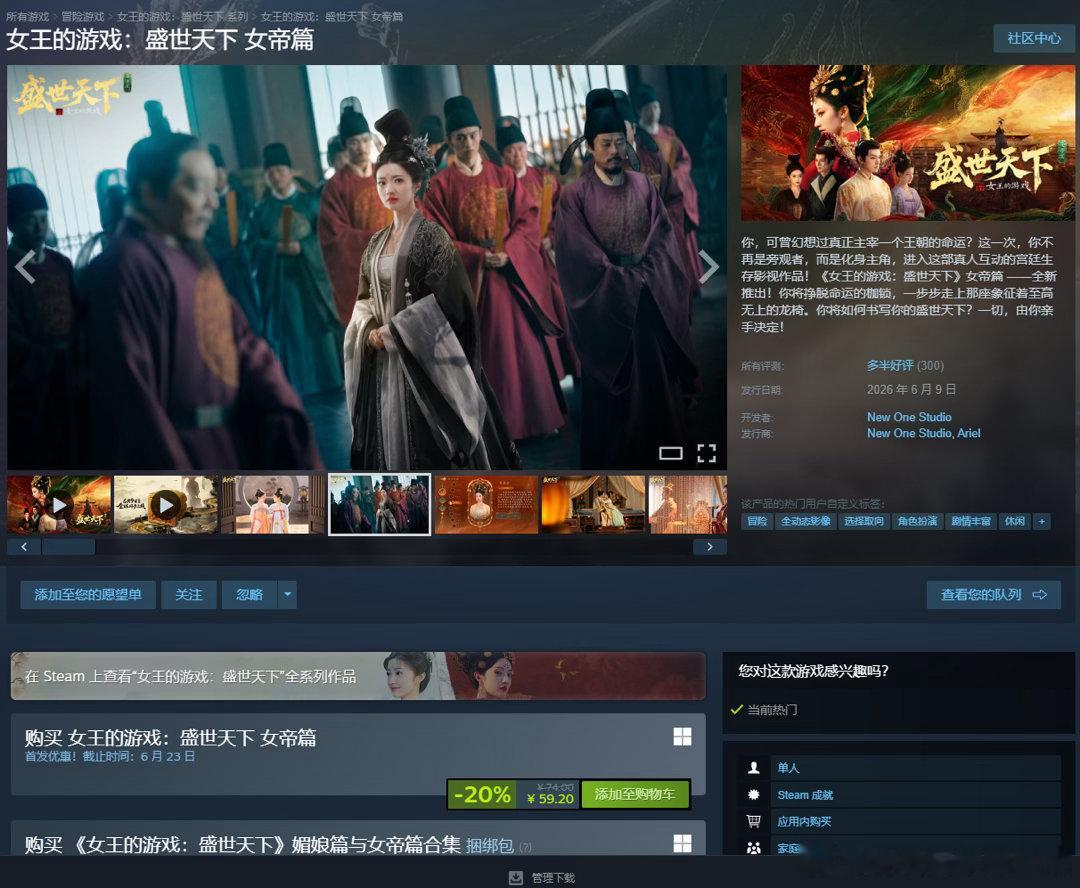Open the 捆绑包 bundle info link
1080x888 pixels.
[x=489, y=845]
